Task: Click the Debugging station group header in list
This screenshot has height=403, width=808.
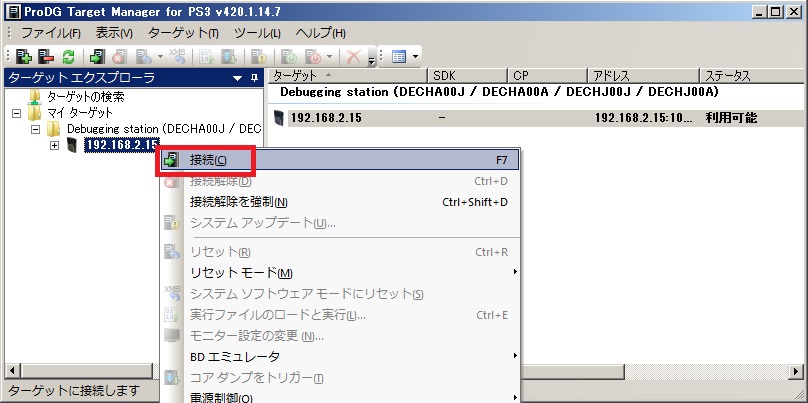Action: 499,92
